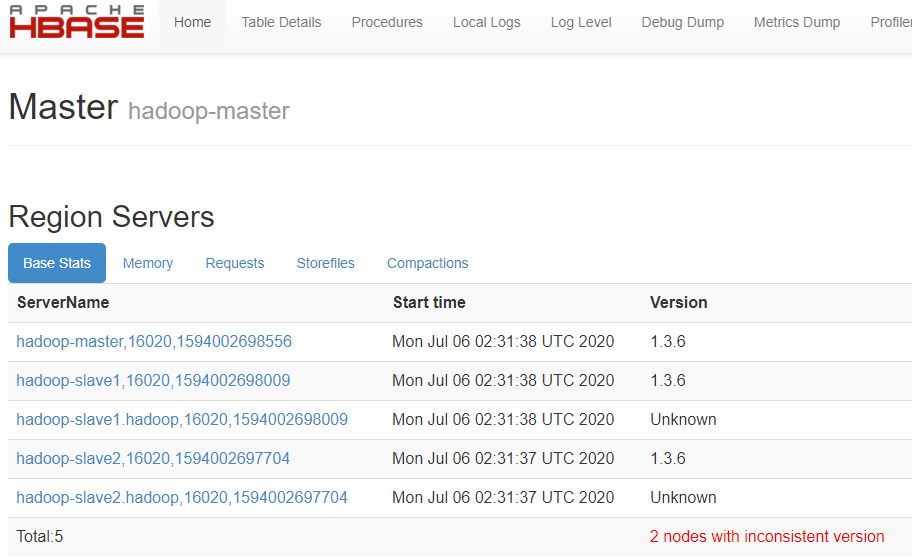Click start time of hadoop-slave2,16020 row

[503, 458]
